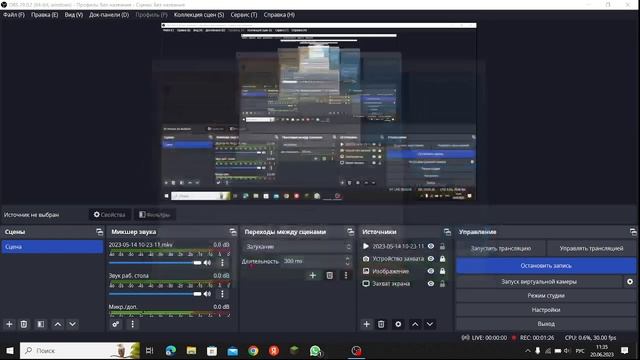This screenshot has width=640, height=360.
Task: Hide the Захват экрана source
Action: point(431,284)
